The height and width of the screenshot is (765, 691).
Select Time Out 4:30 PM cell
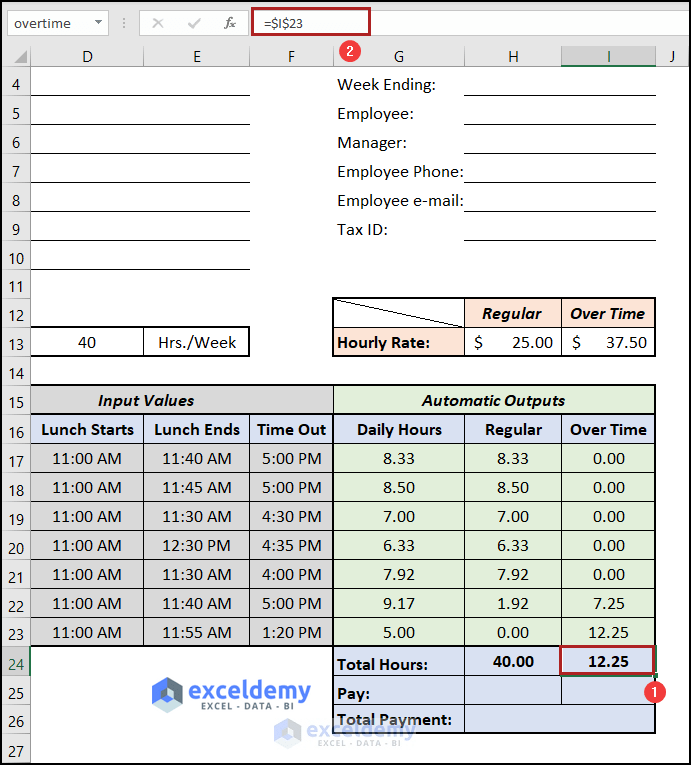291,516
